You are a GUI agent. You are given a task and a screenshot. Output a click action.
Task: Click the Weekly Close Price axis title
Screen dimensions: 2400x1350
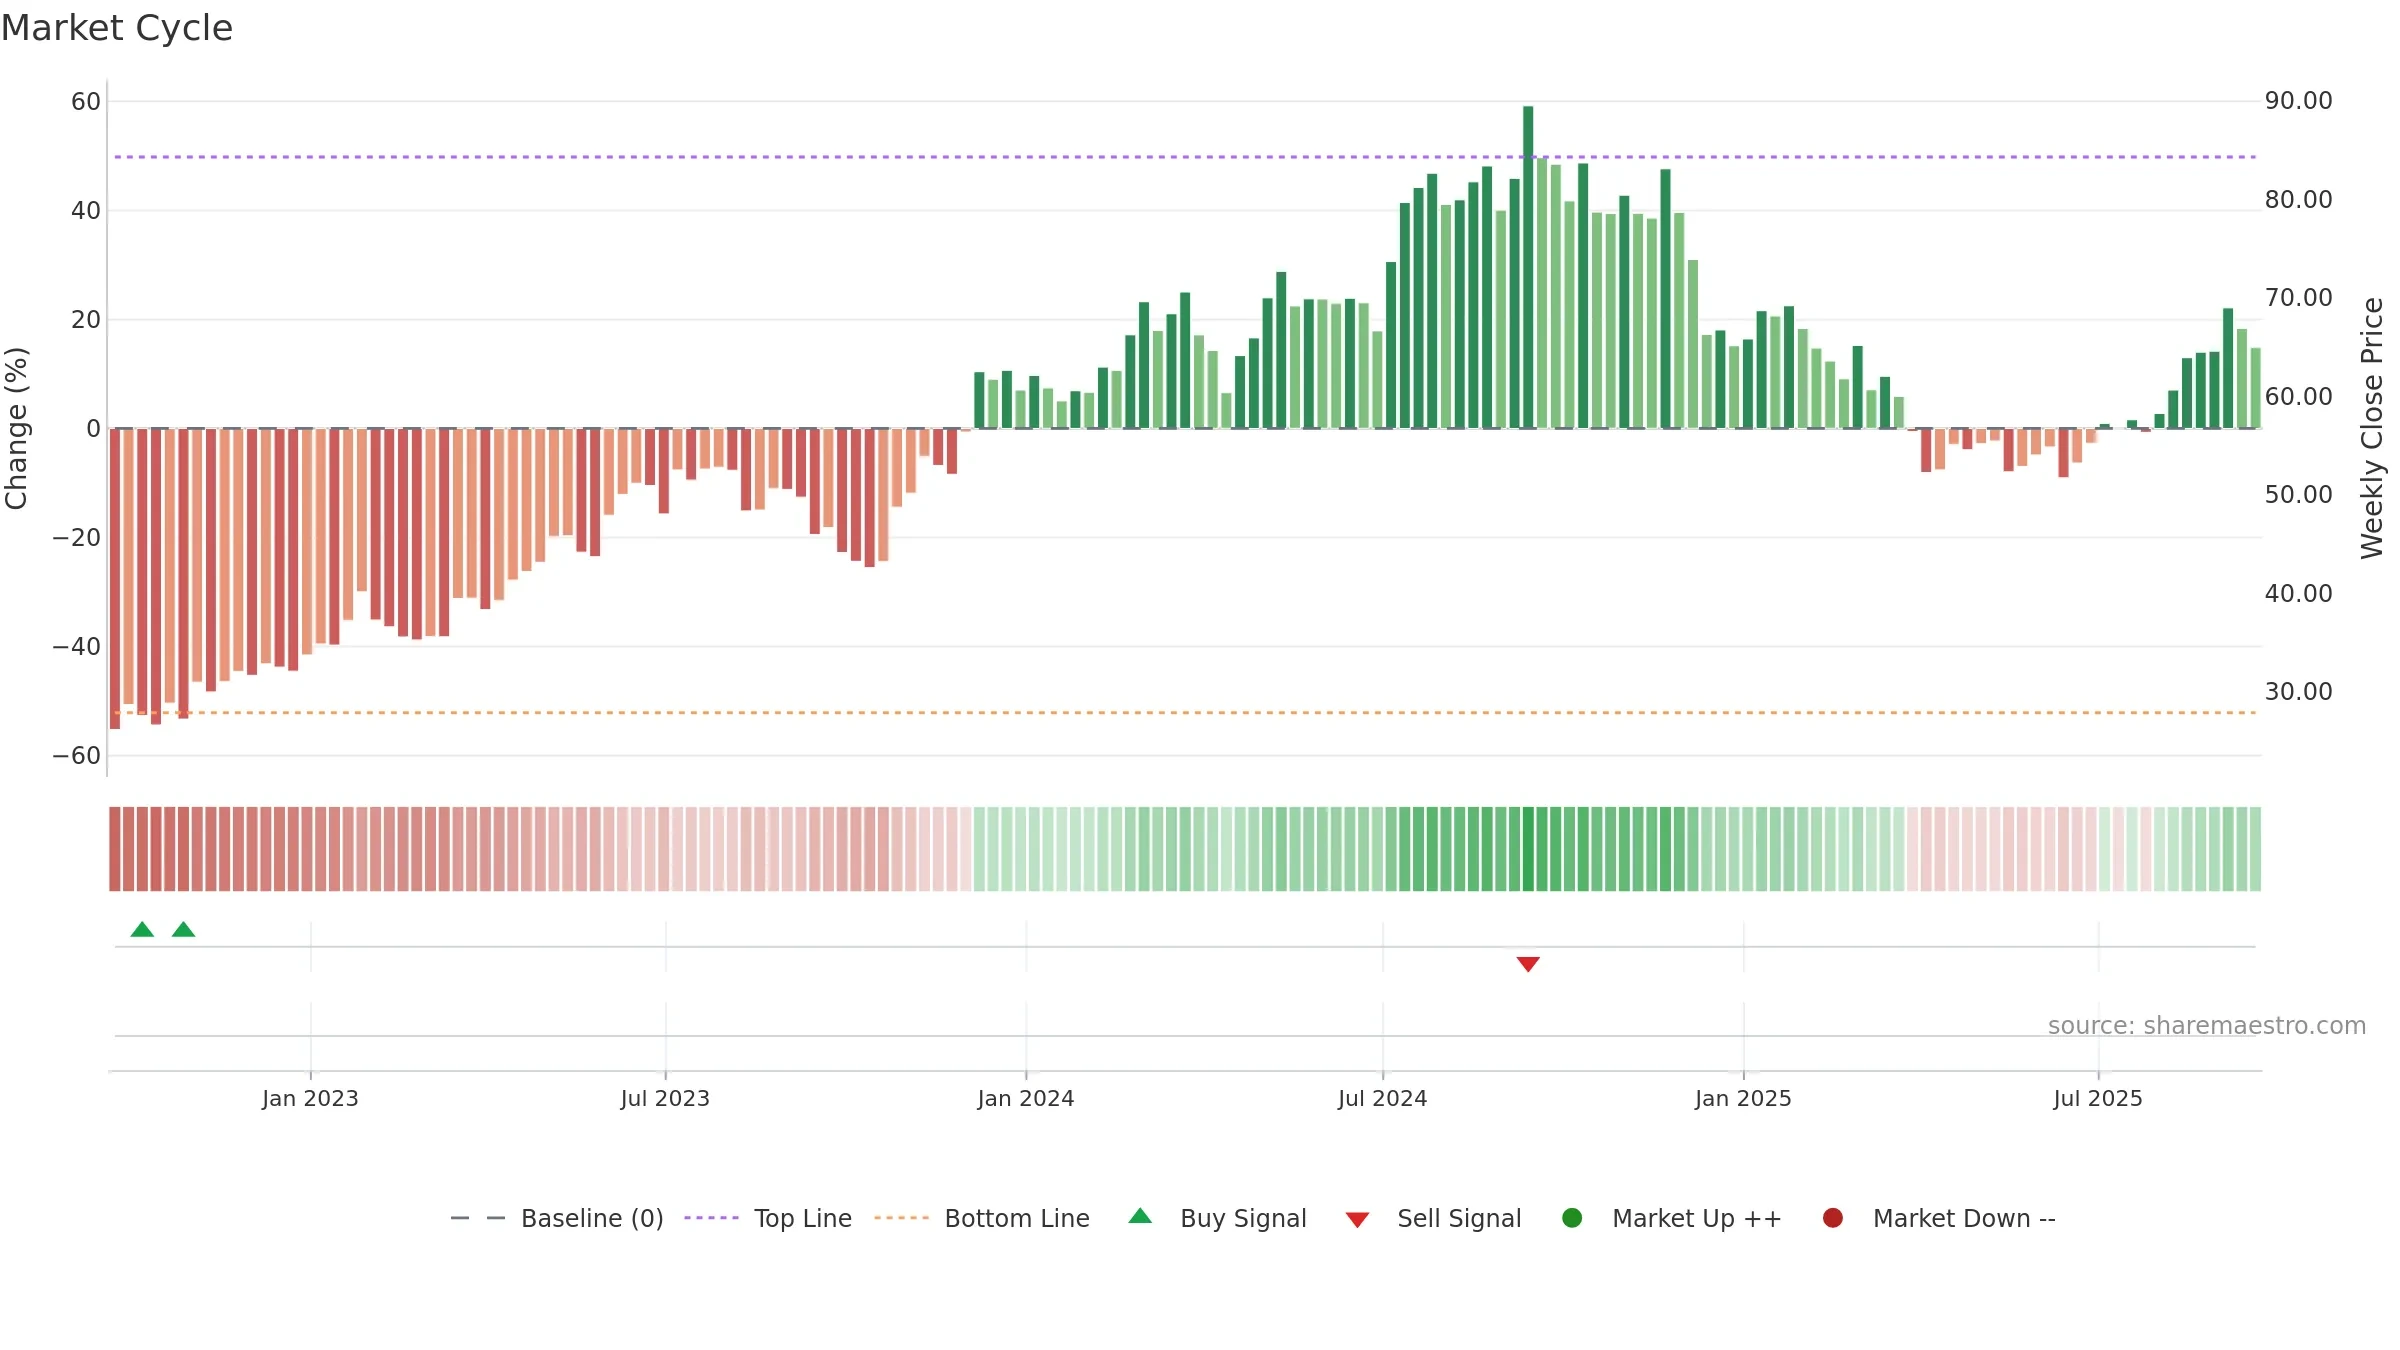pos(2372,428)
